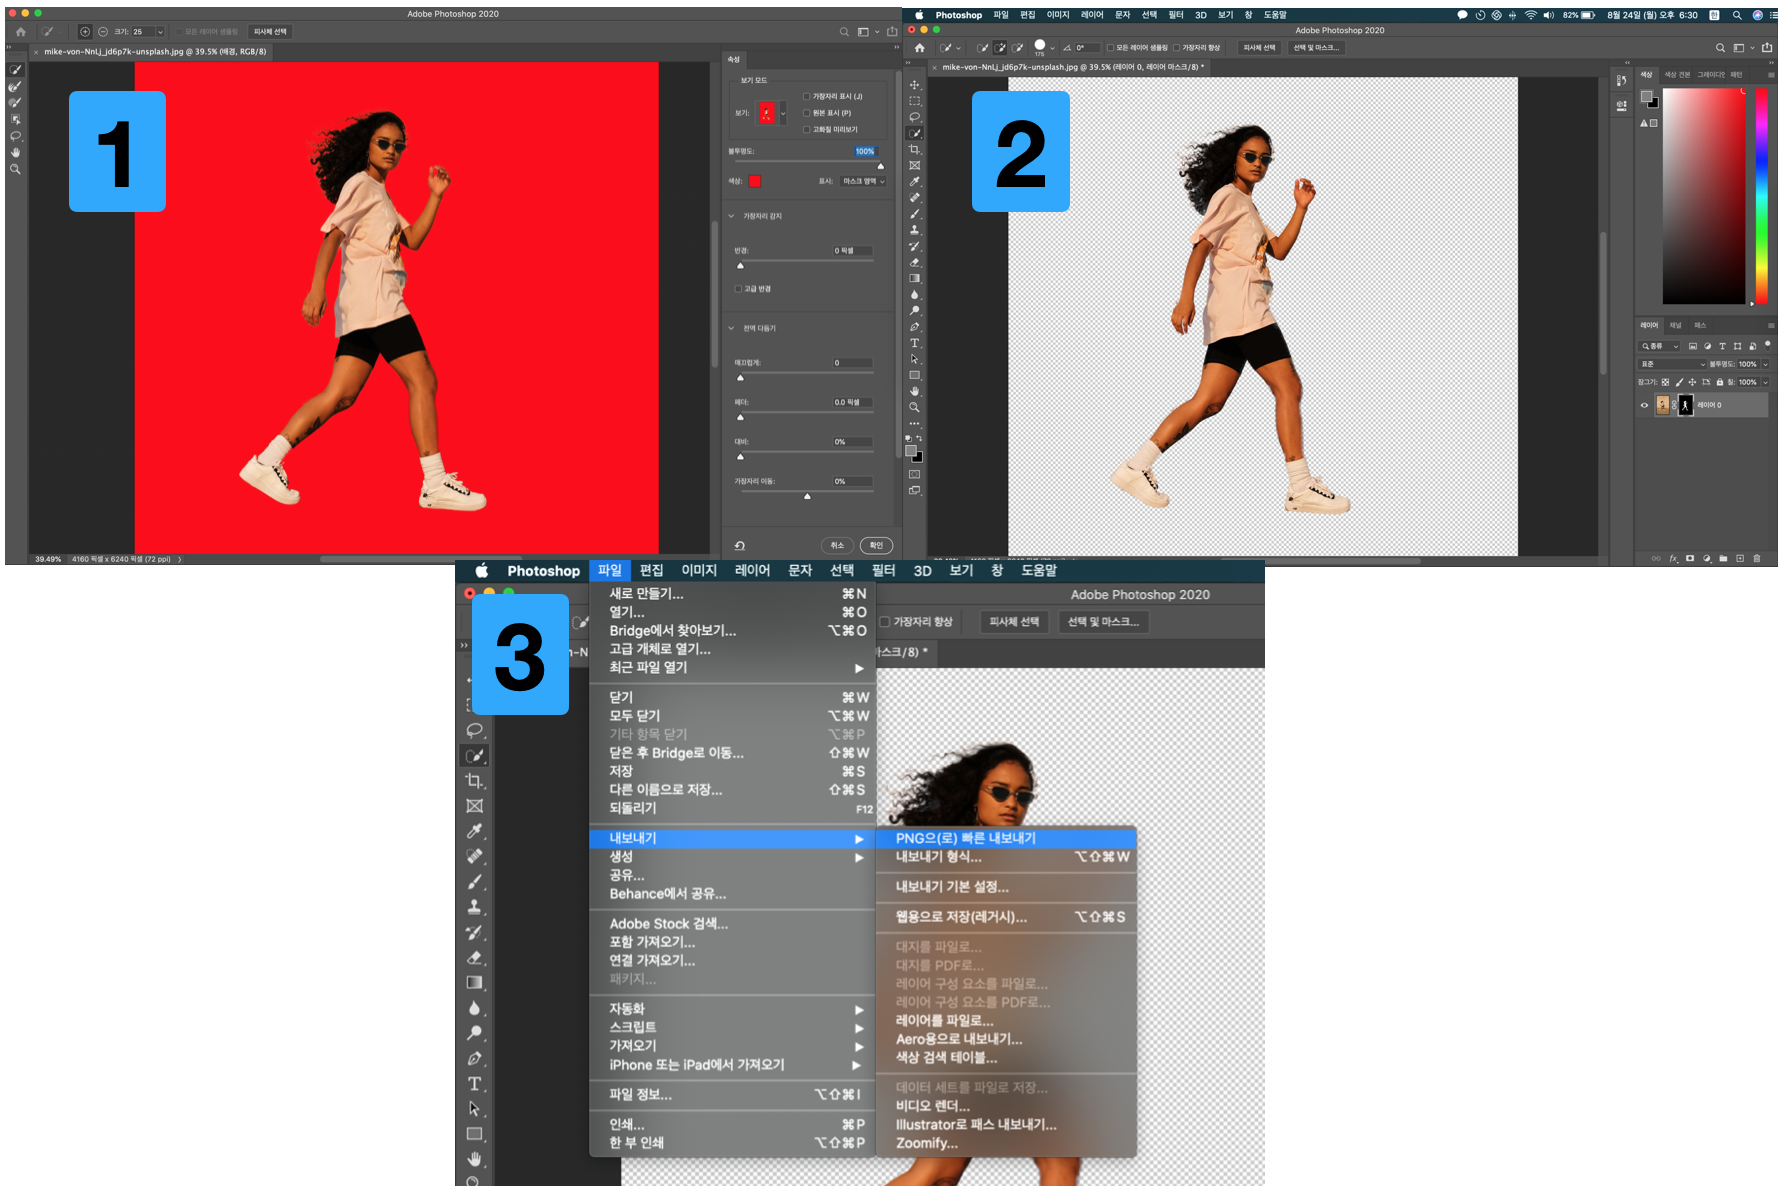The image size is (1780, 1188).
Task: Enable the 고급 반경 checkbox
Action: [739, 289]
